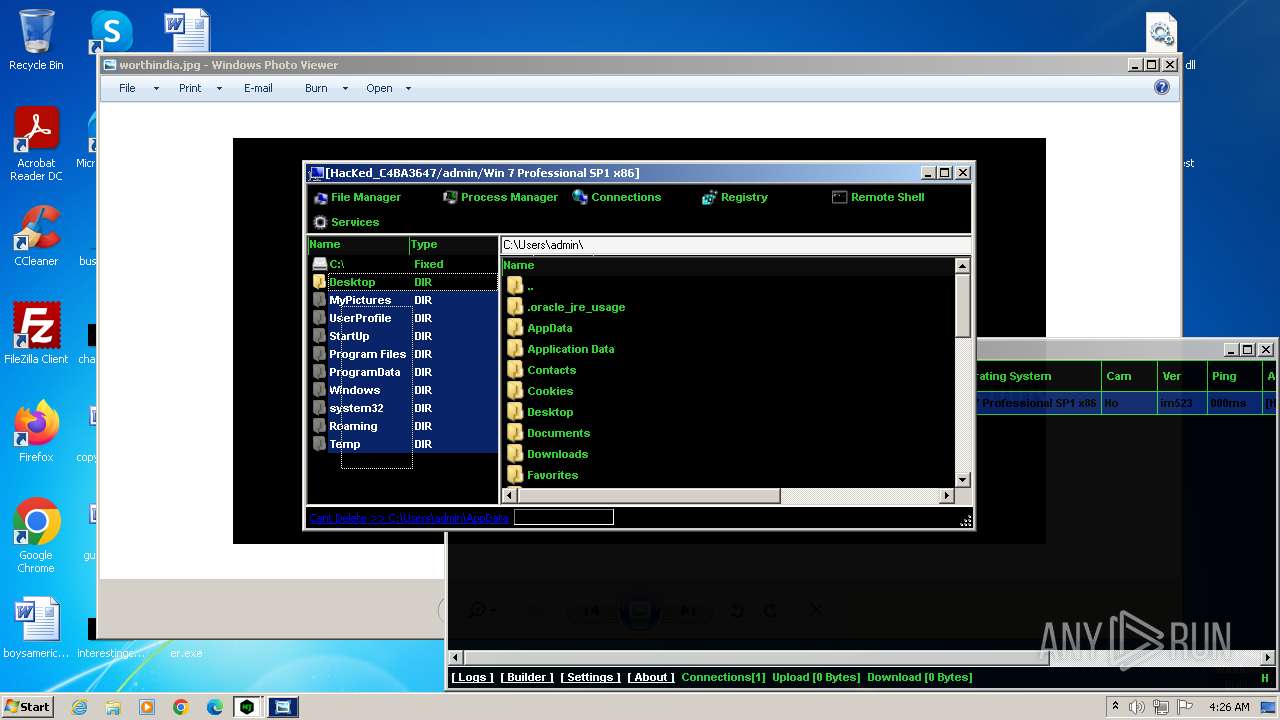Screen dimensions: 1280x720
Task: Open the Remote Shell icon
Action: click(839, 197)
